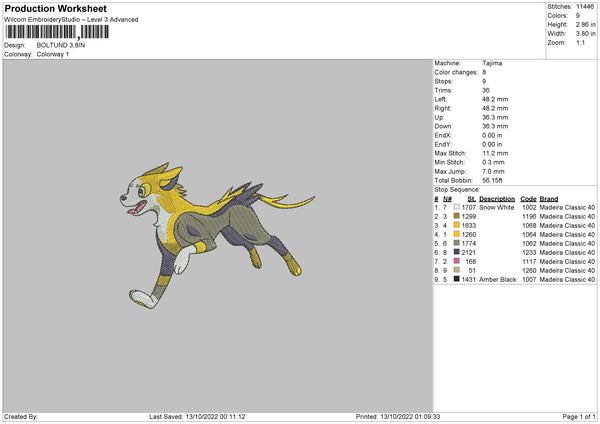Viewport: 600px width, 424px height.
Task: Click the Amber Black color swatch
Action: tap(456, 279)
